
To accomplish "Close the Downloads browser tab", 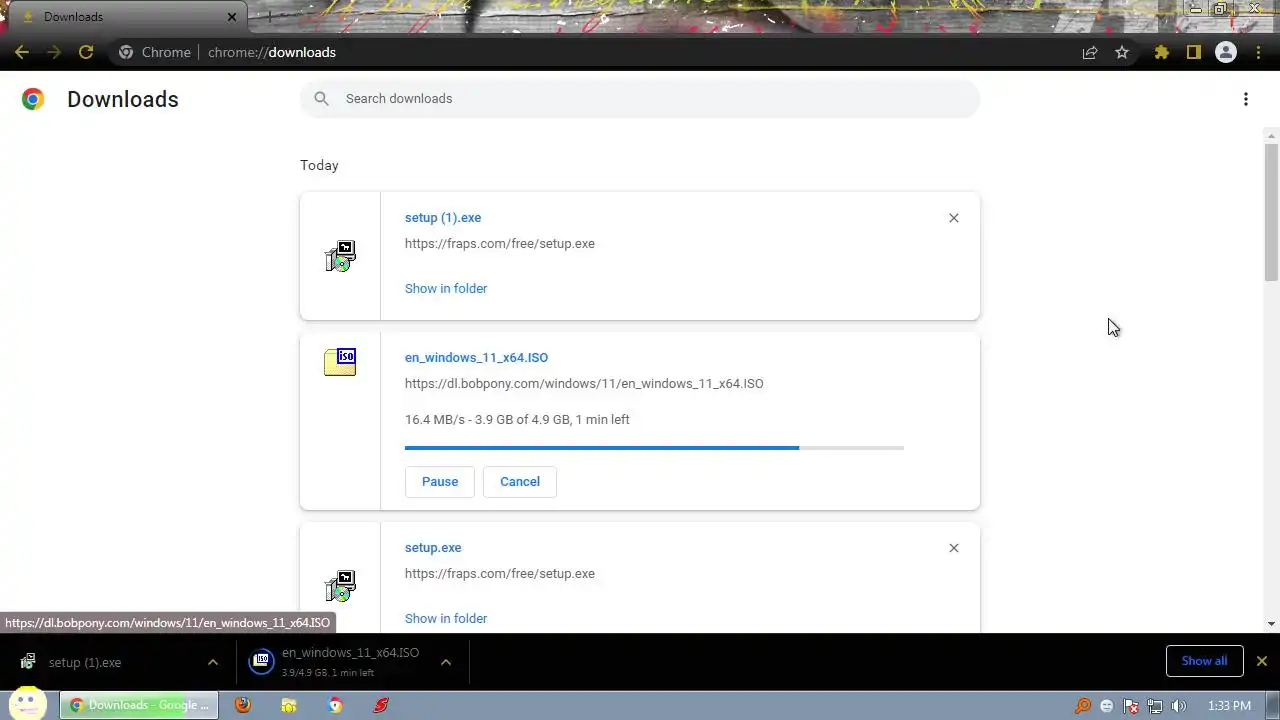I will [232, 17].
